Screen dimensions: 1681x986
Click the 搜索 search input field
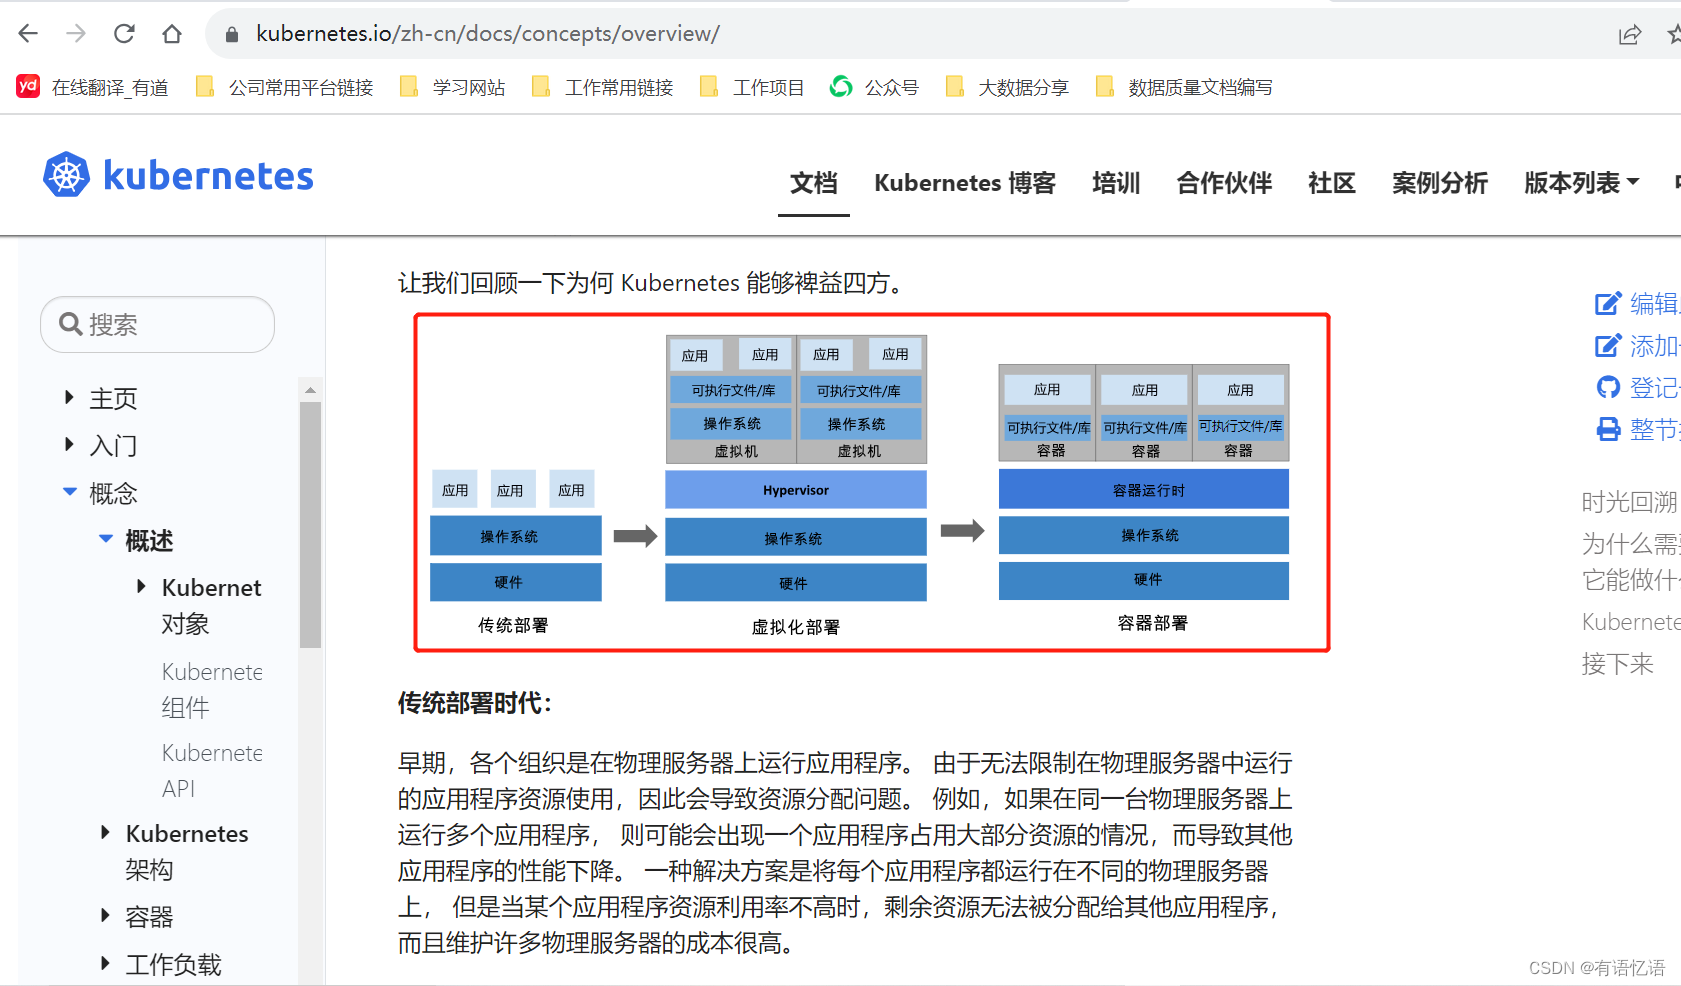157,324
